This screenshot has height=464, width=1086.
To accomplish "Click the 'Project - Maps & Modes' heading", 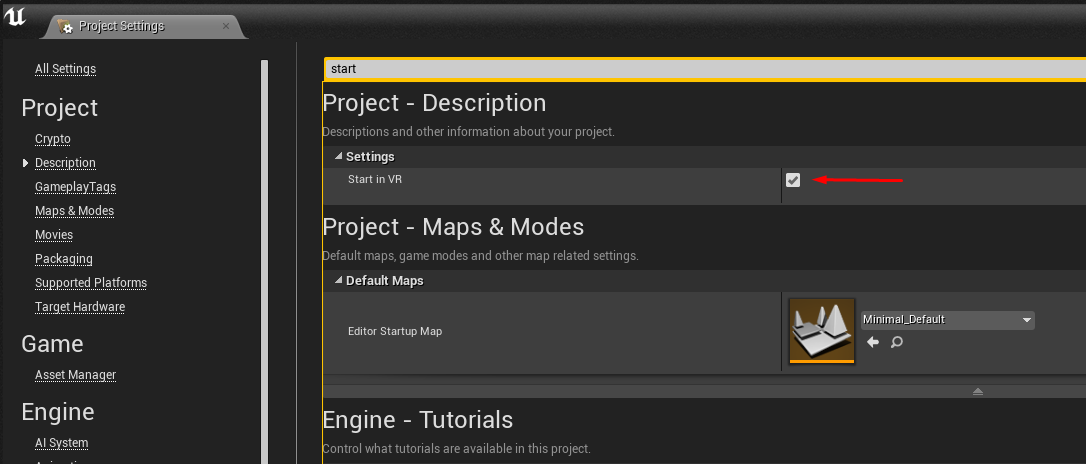I will point(453,226).
